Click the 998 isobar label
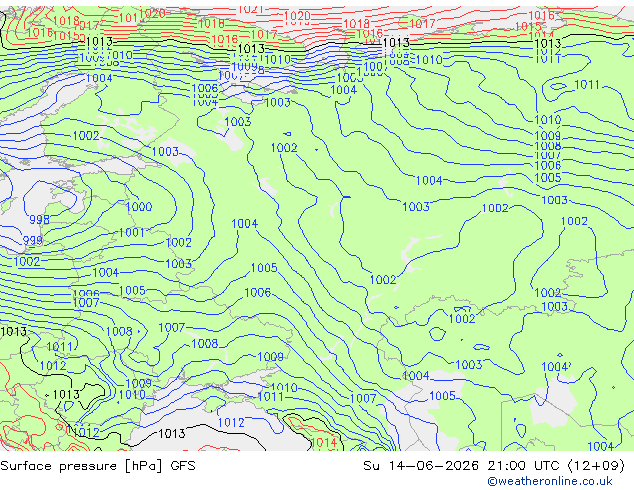 coord(40,220)
